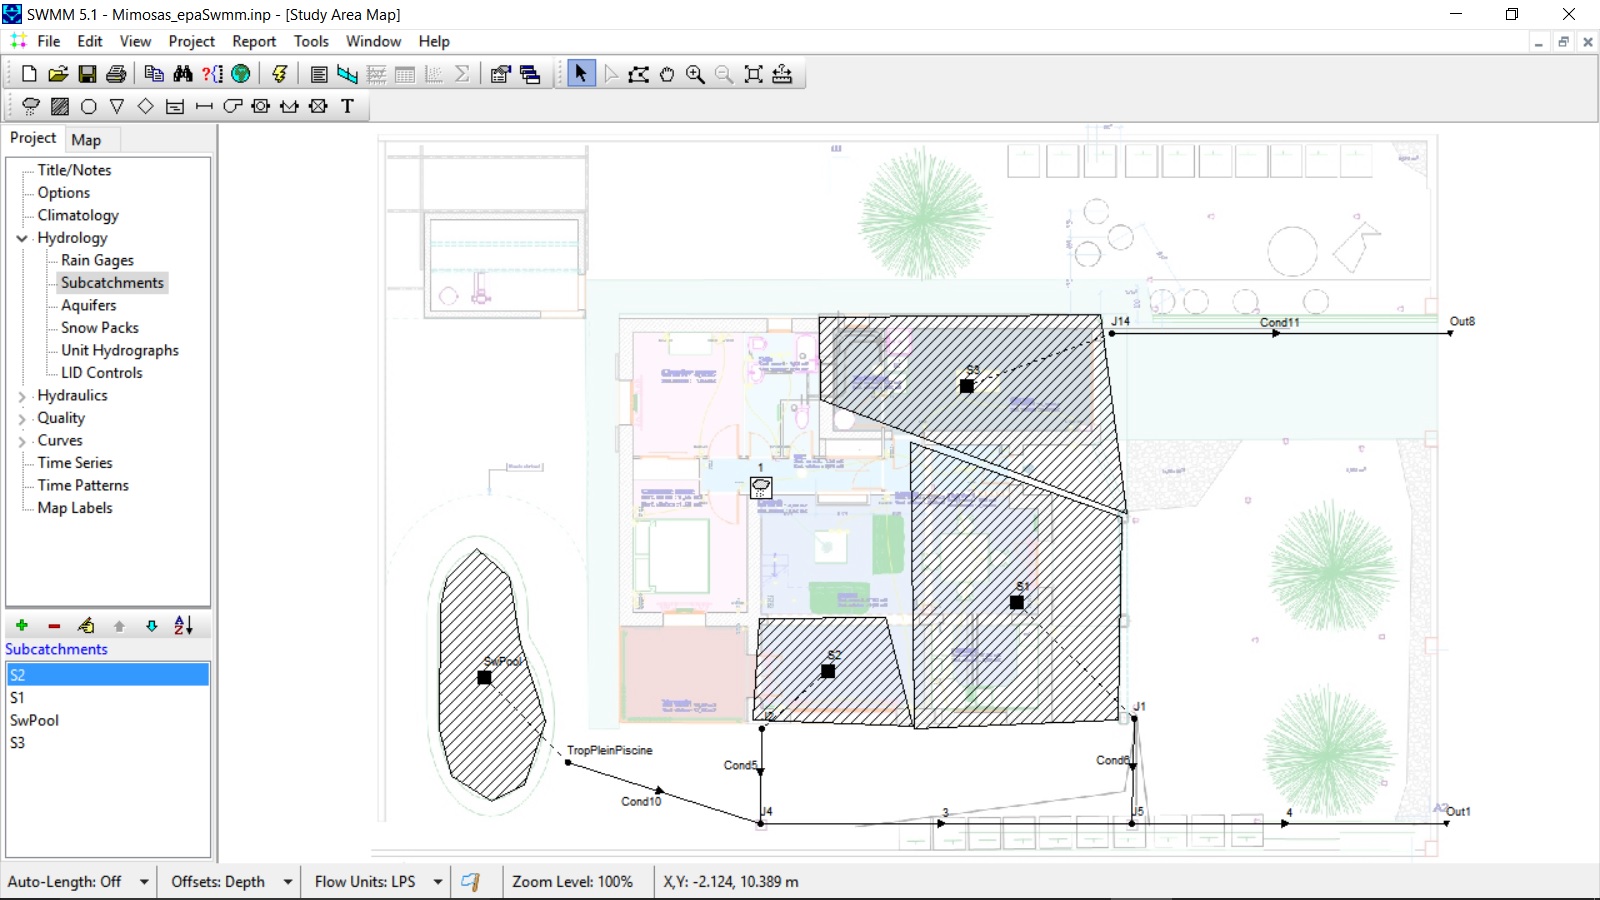Collapse the Hydrology tree node
Viewport: 1600px width, 900px height.
coord(22,238)
